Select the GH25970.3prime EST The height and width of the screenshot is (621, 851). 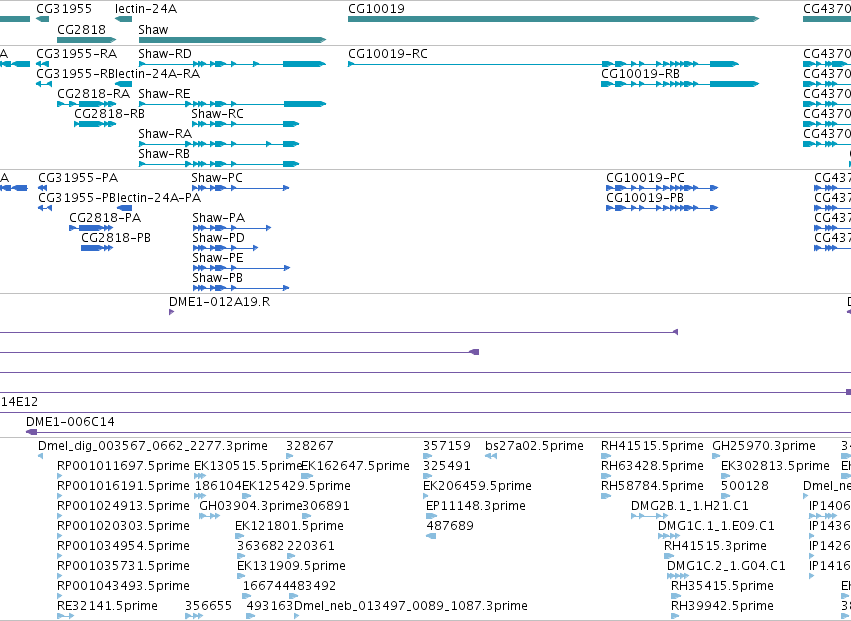(716, 456)
